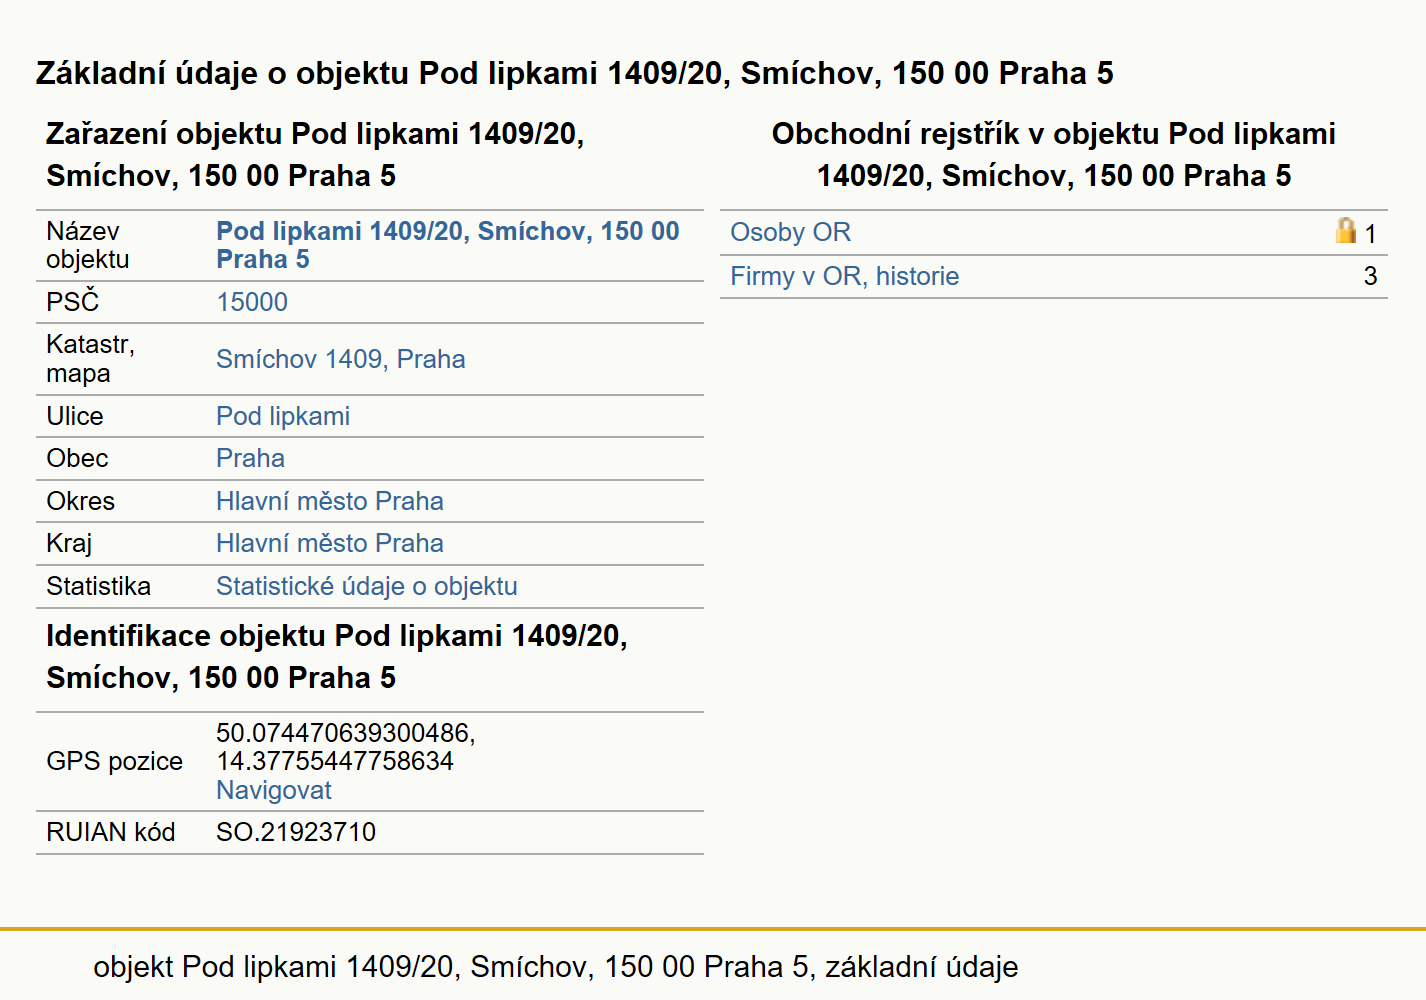Screen dimensions: 1426x1000
Task: Click the RUIAN kód value SO.21923710
Action: coord(296,832)
